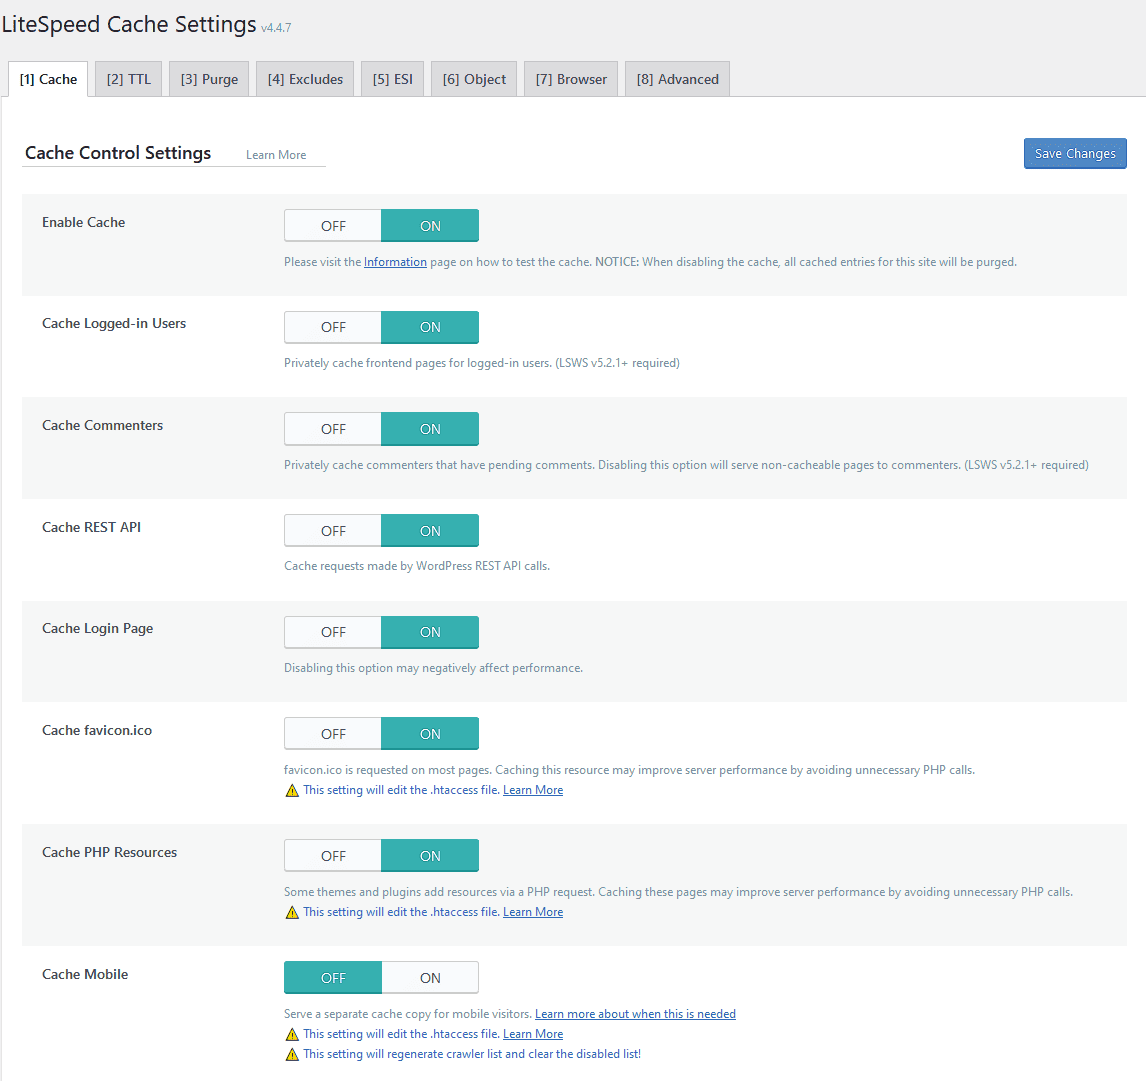
Task: Set Cache REST API to ON
Action: pyautogui.click(x=430, y=531)
